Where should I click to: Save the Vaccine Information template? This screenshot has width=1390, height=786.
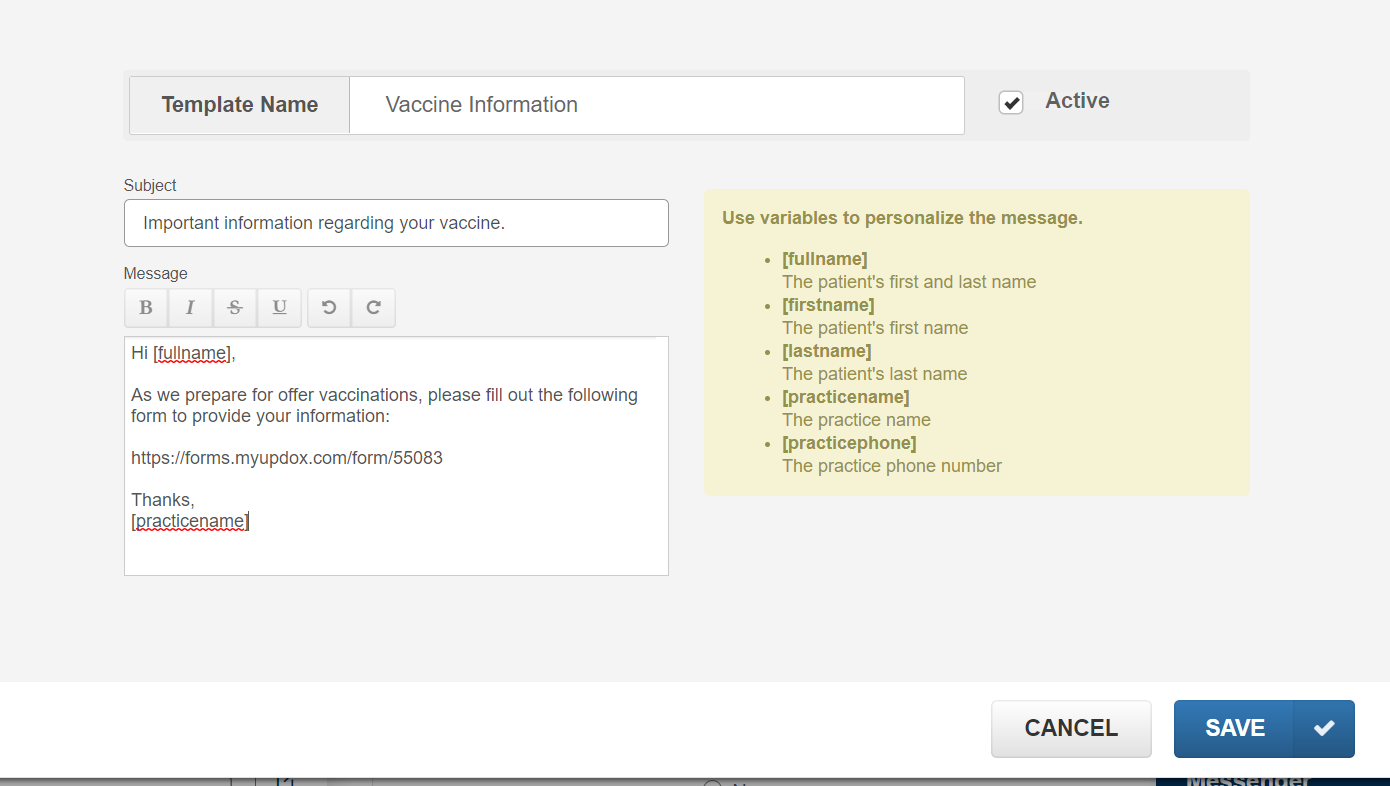1235,728
